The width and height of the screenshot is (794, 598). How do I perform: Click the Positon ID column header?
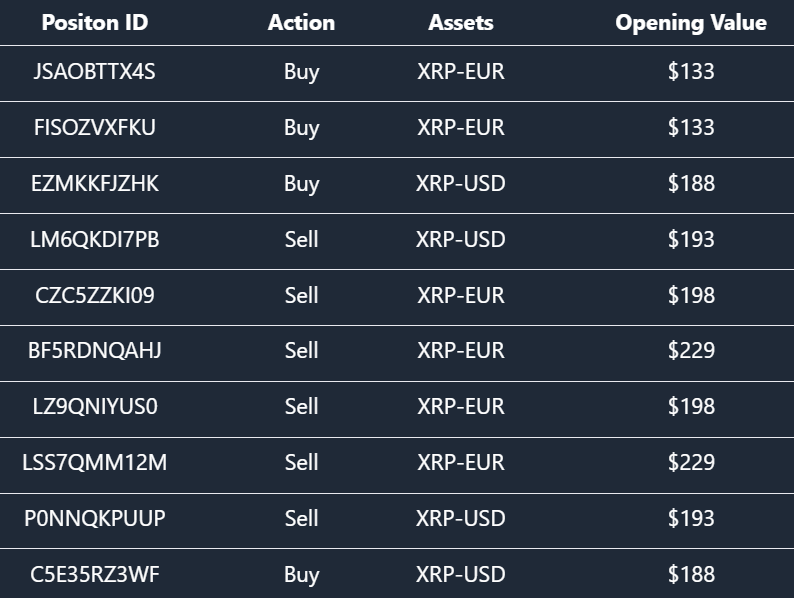[x=95, y=22]
